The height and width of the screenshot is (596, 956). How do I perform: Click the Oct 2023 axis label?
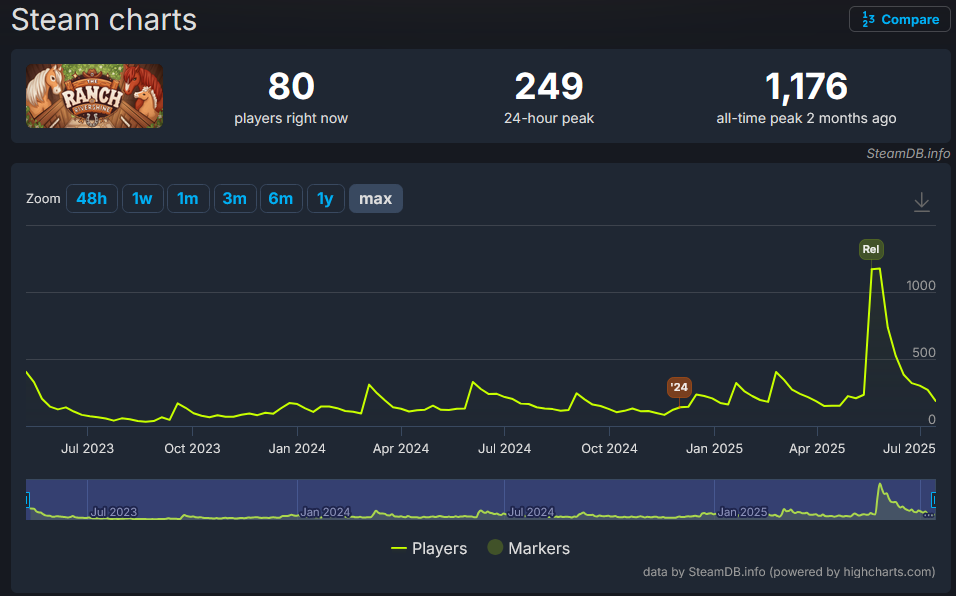point(192,449)
